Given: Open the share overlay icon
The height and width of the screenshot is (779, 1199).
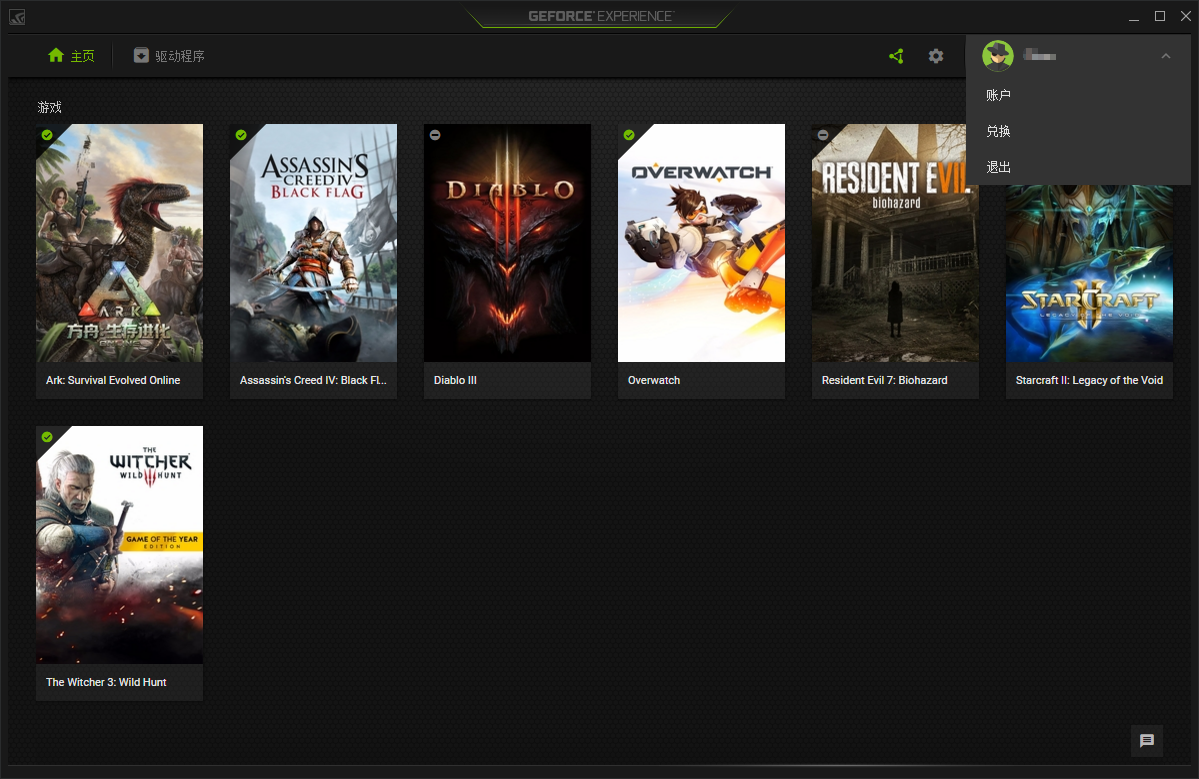Looking at the screenshot, I should pos(896,56).
